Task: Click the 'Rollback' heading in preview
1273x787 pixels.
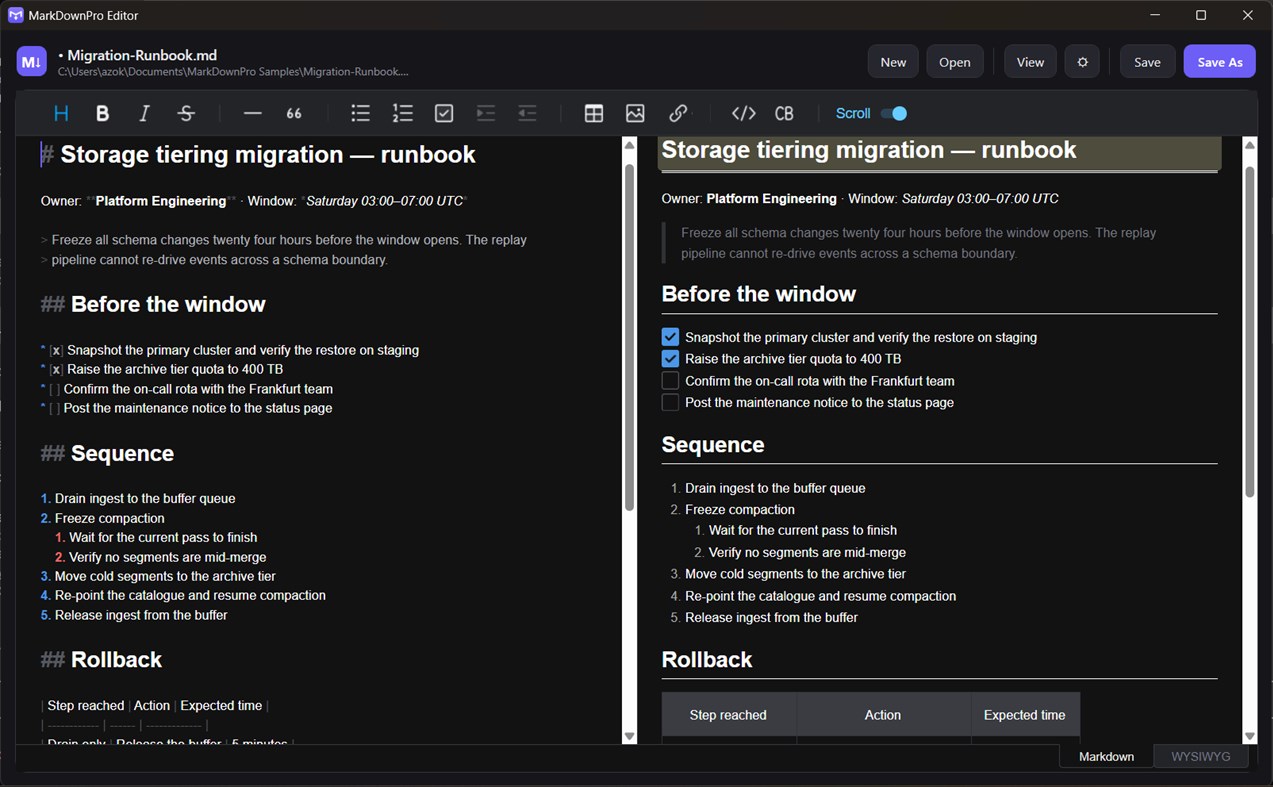Action: click(707, 659)
